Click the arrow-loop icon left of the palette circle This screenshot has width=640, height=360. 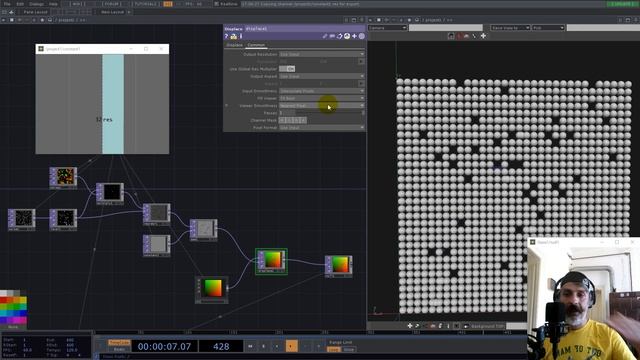[339, 36]
